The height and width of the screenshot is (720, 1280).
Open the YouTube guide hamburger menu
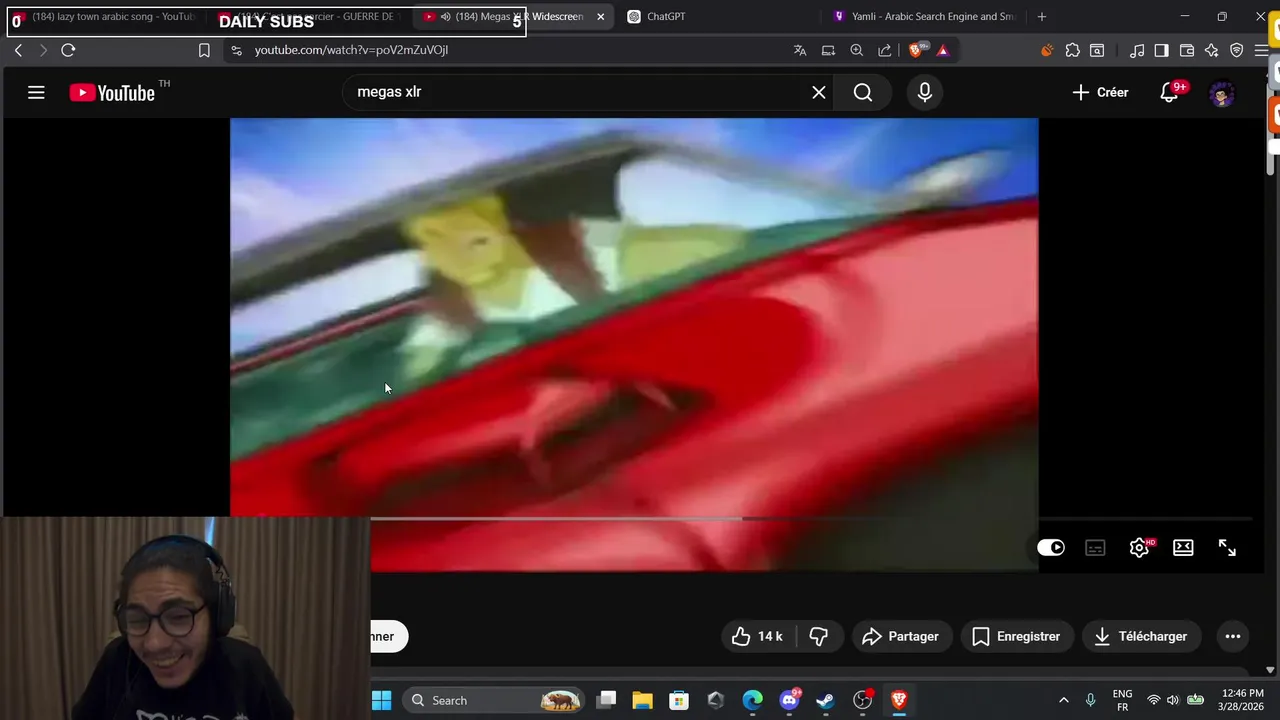(x=36, y=92)
